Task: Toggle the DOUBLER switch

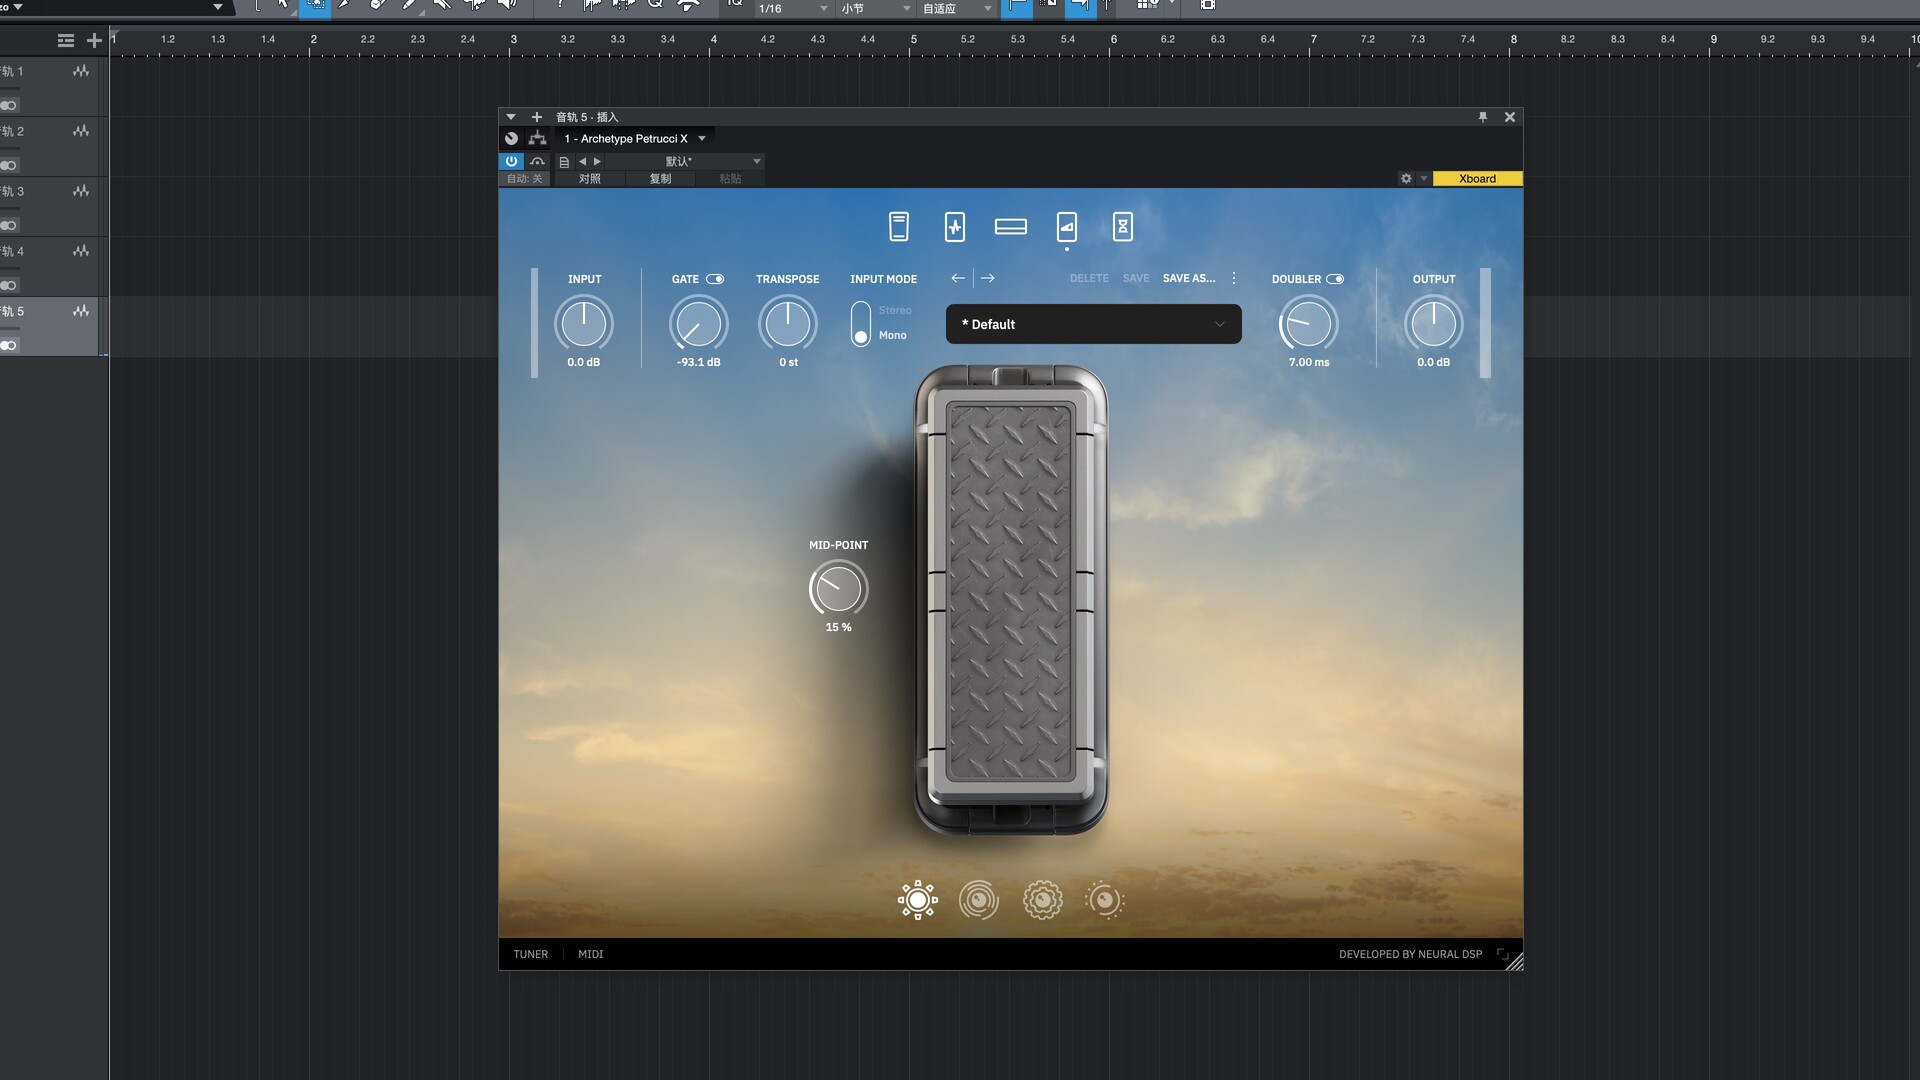Action: click(x=1335, y=279)
